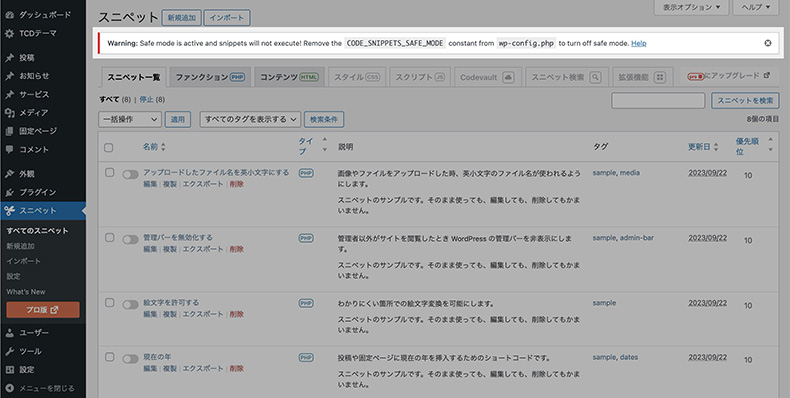790x398 pixels.
Task: Click 削除 under 絵文字を許可する
Action: [237, 314]
